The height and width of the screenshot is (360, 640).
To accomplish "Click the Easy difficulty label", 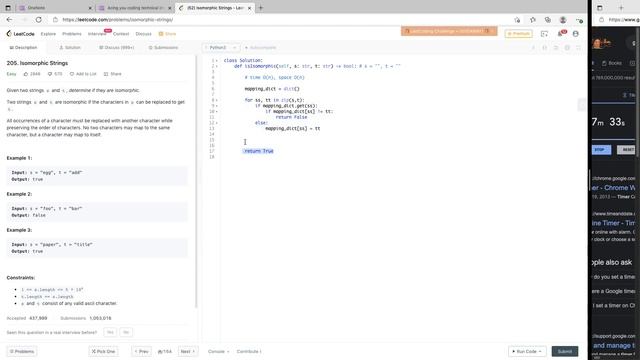I will [x=11, y=74].
